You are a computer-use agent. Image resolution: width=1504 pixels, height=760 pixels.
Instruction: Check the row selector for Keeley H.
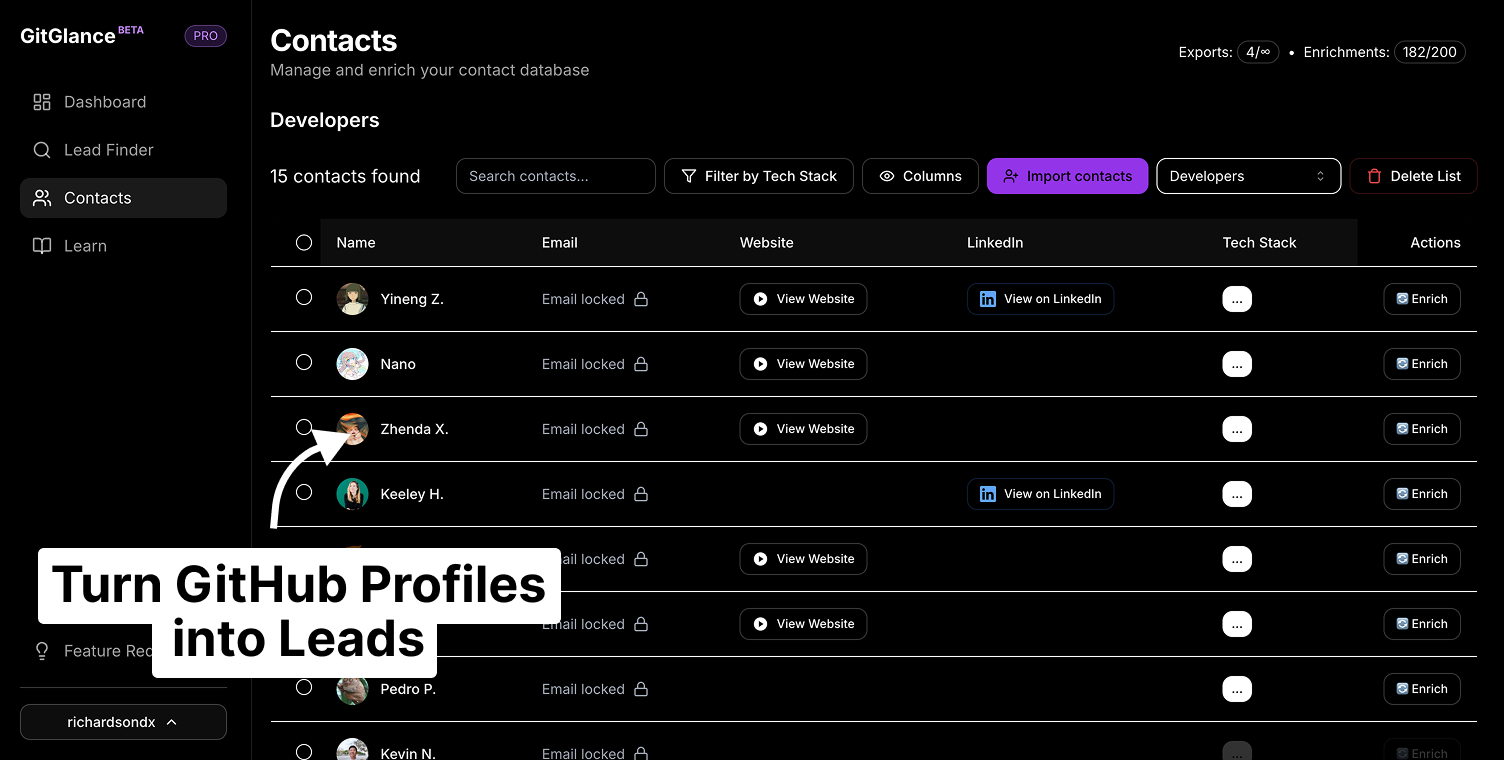pyautogui.click(x=304, y=492)
